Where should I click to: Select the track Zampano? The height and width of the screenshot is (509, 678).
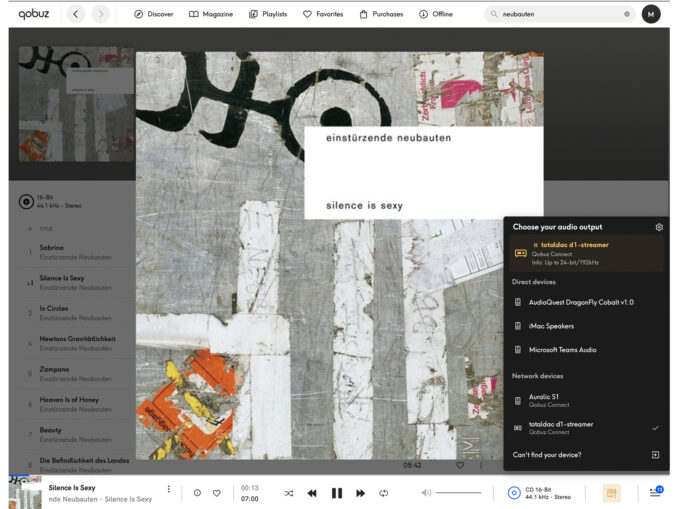54,369
